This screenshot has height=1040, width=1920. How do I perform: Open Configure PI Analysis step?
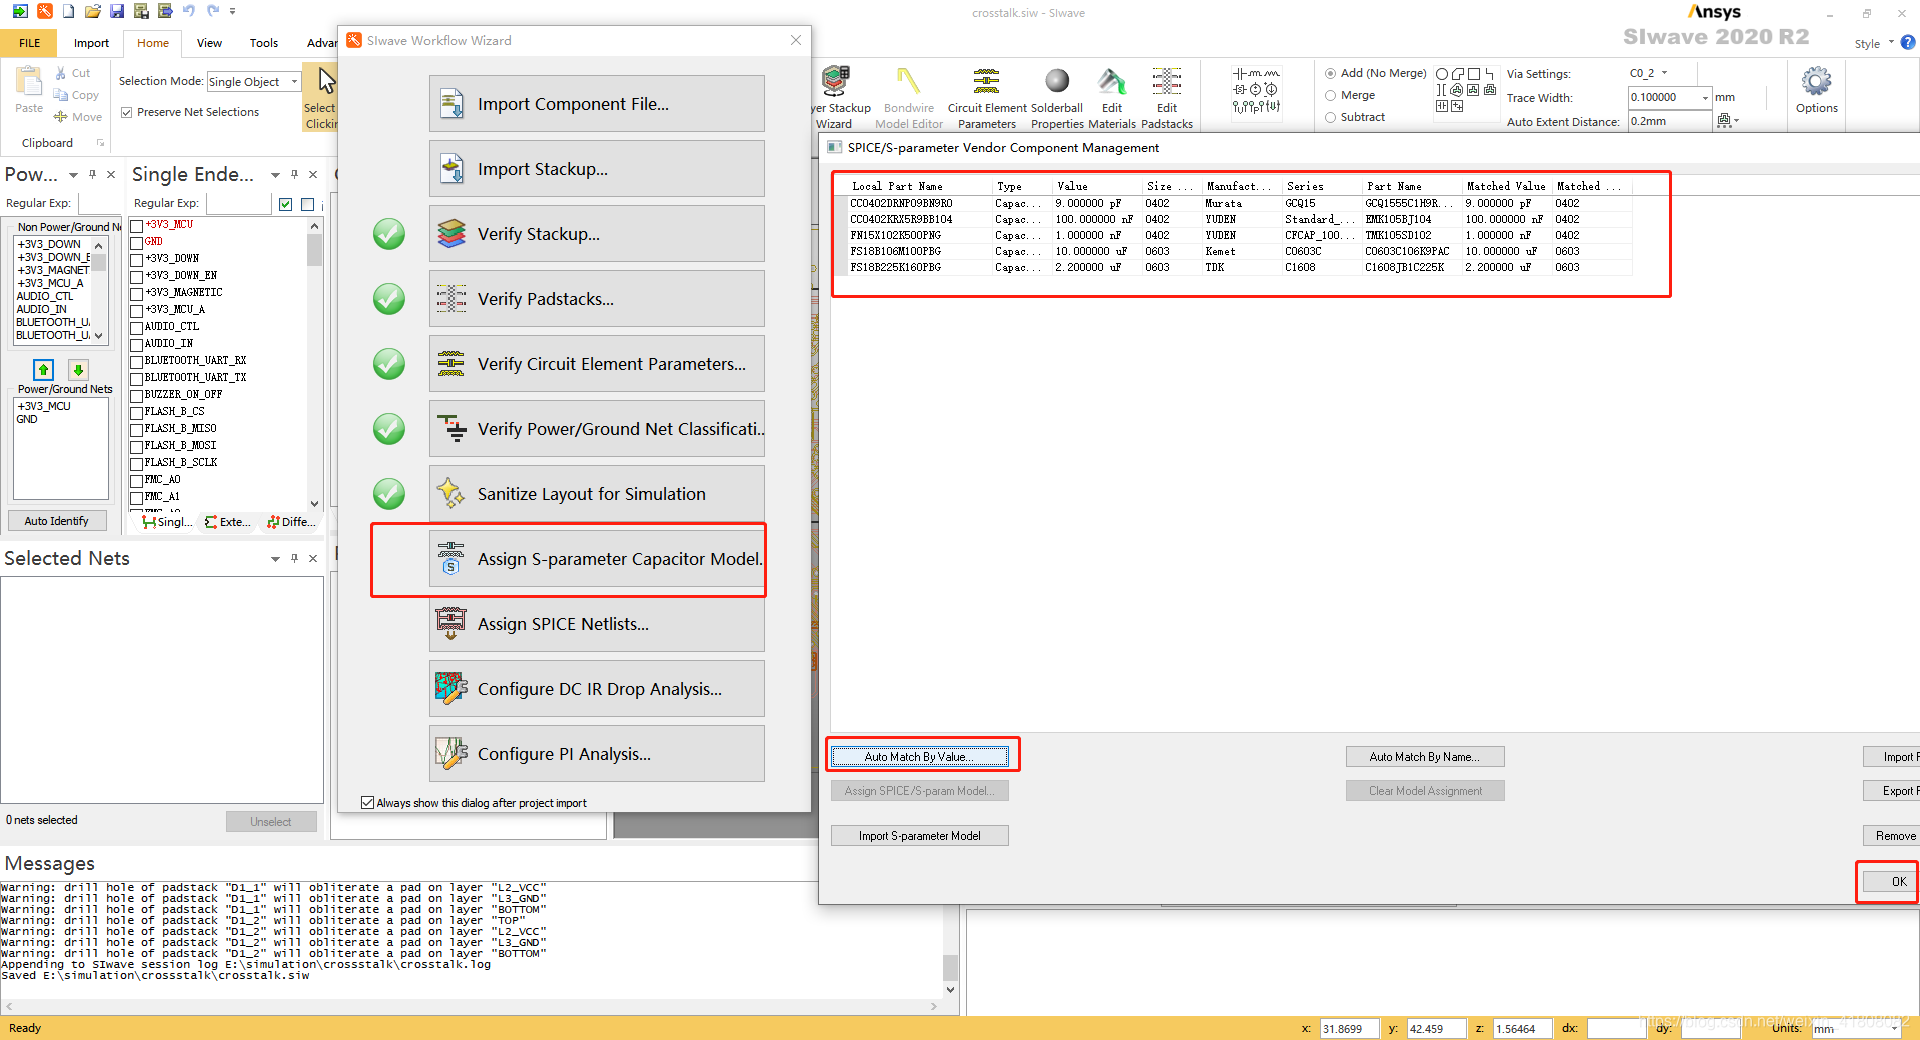[597, 754]
